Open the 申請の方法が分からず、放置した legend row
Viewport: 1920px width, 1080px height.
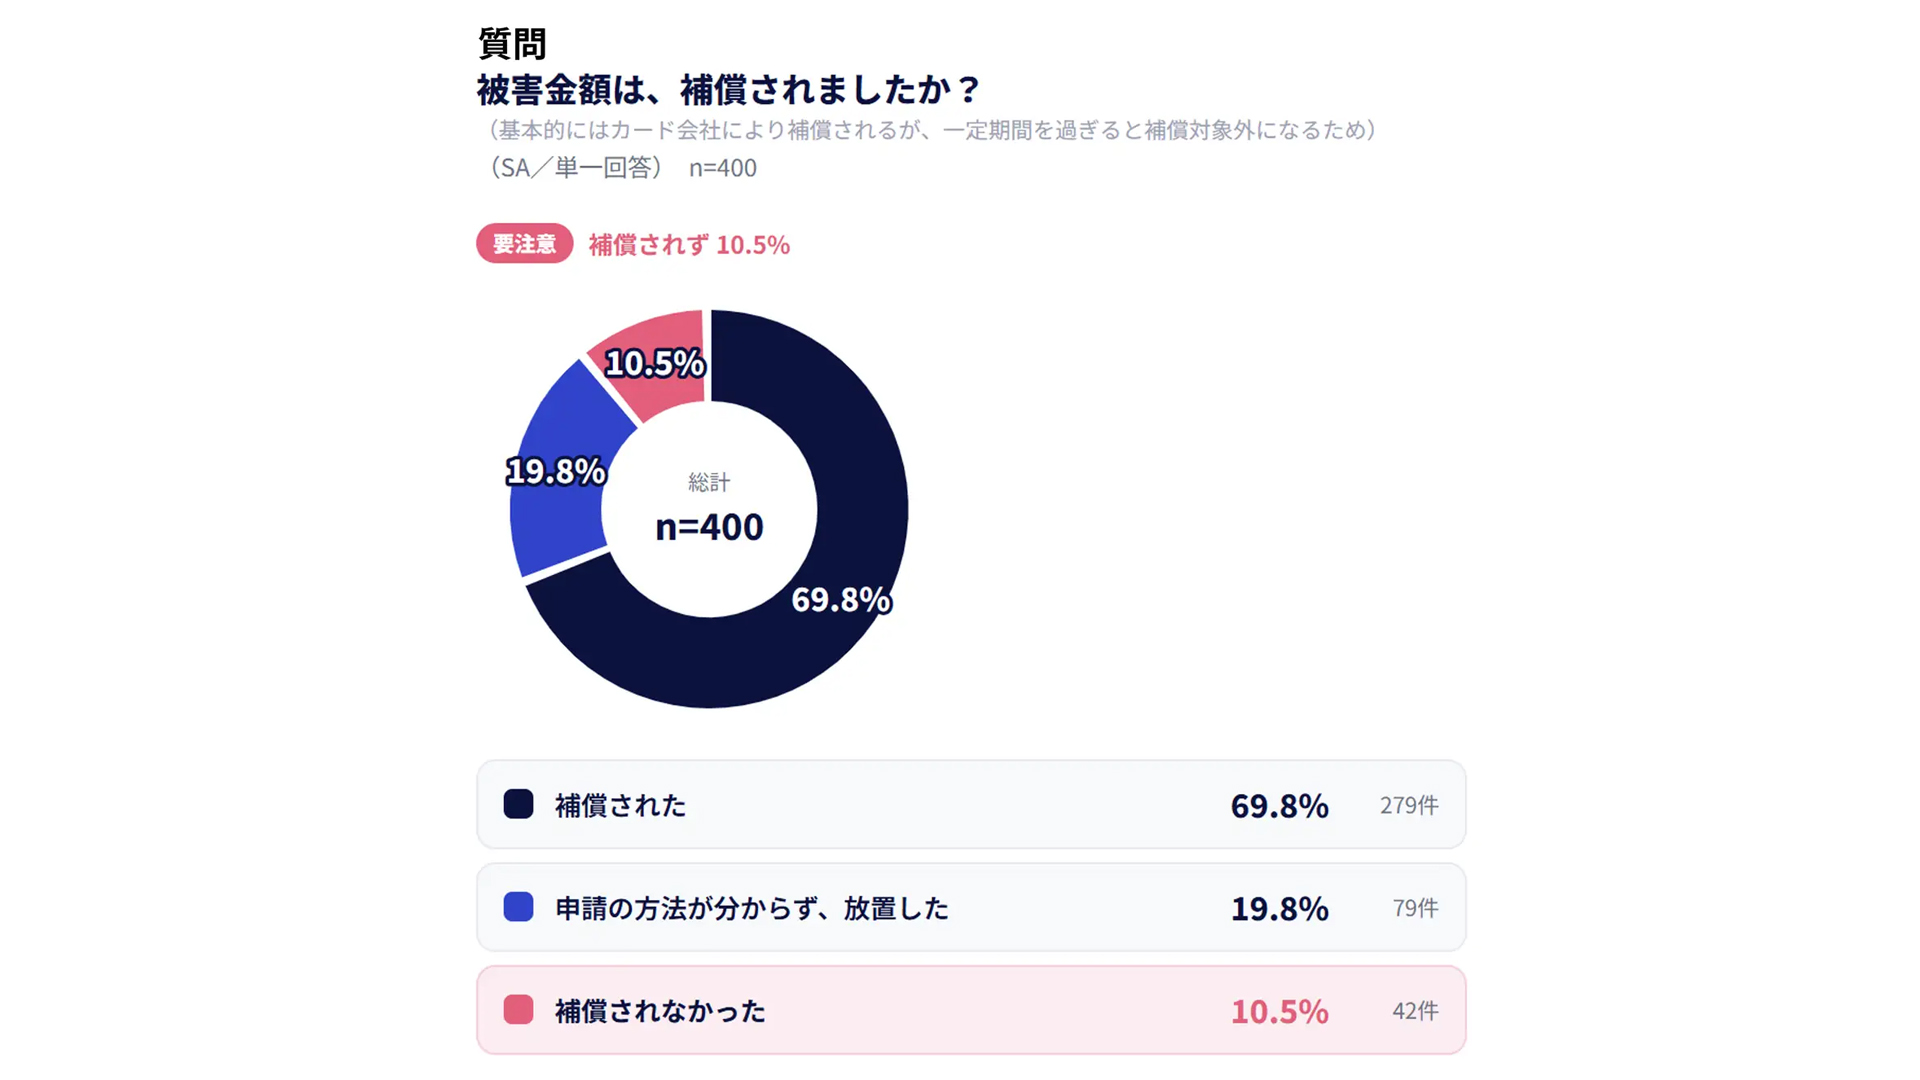click(x=971, y=907)
